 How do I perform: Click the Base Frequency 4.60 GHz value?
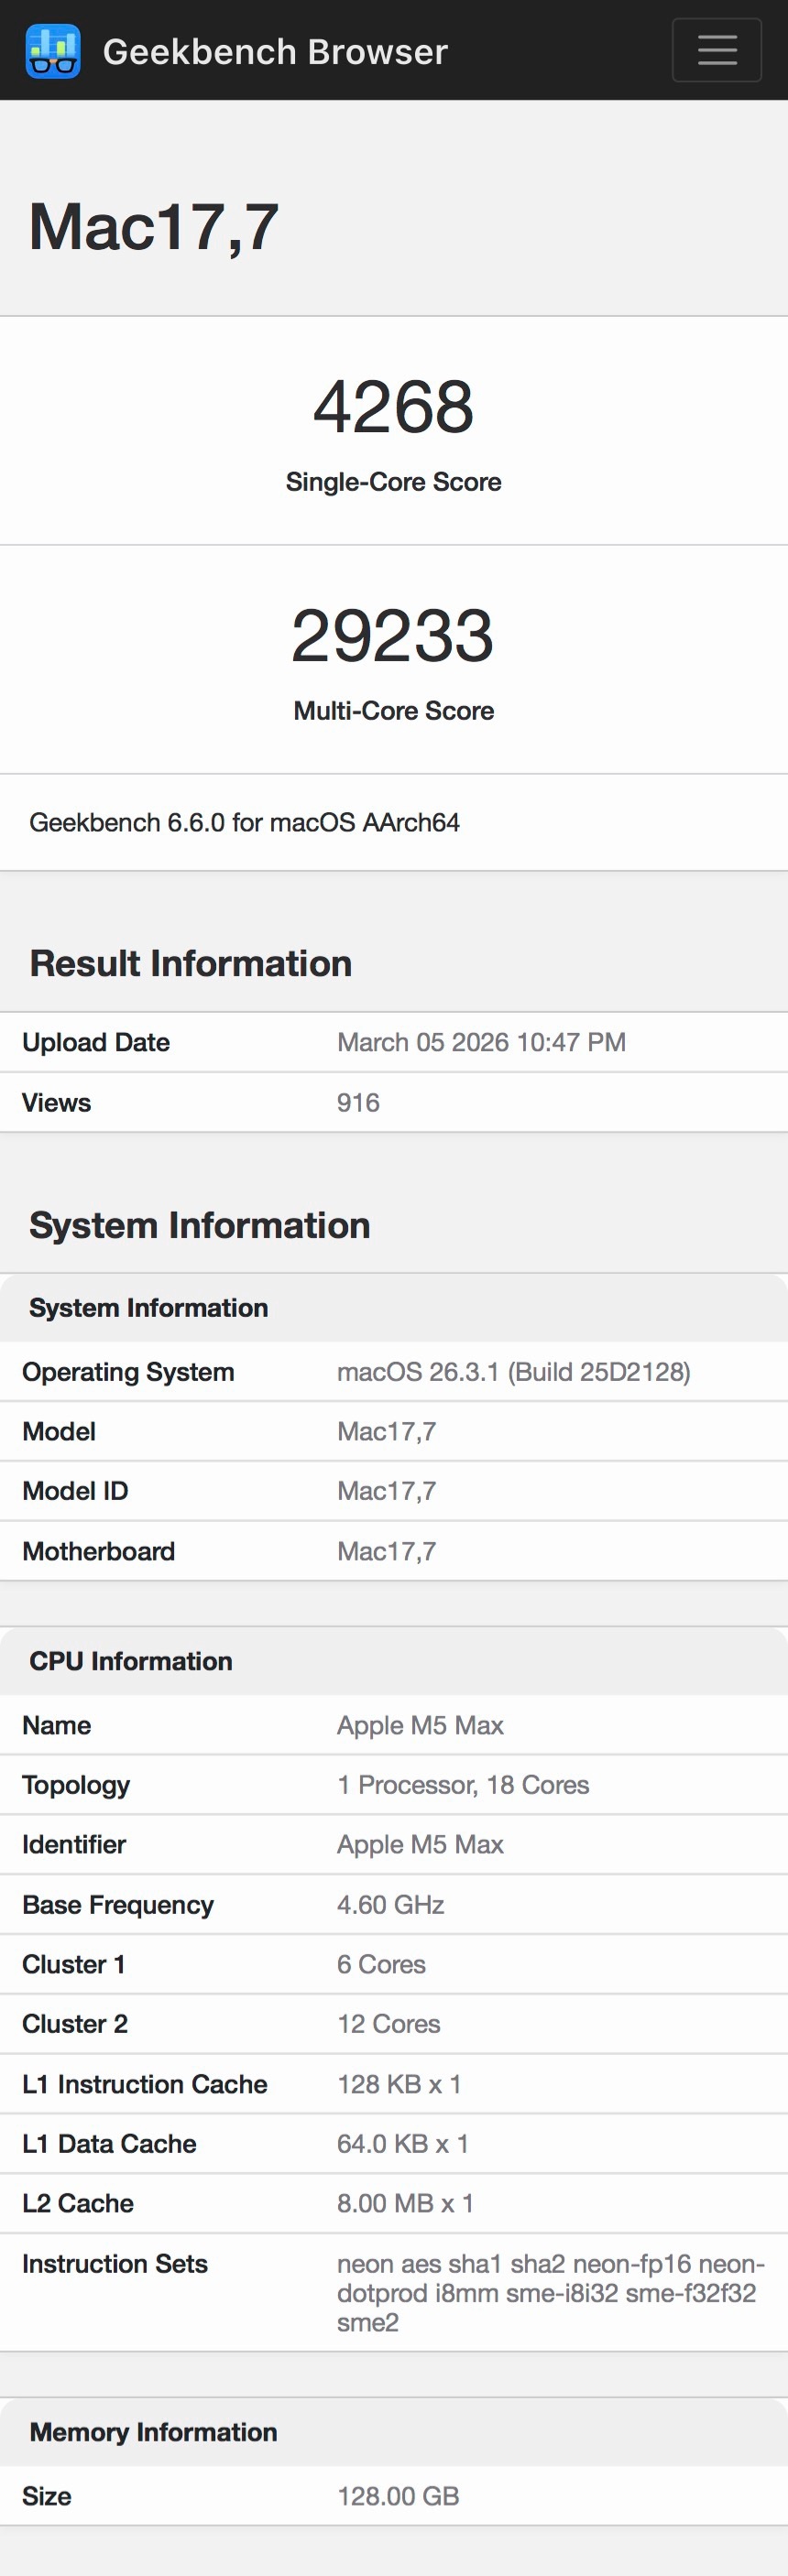coord(390,1905)
